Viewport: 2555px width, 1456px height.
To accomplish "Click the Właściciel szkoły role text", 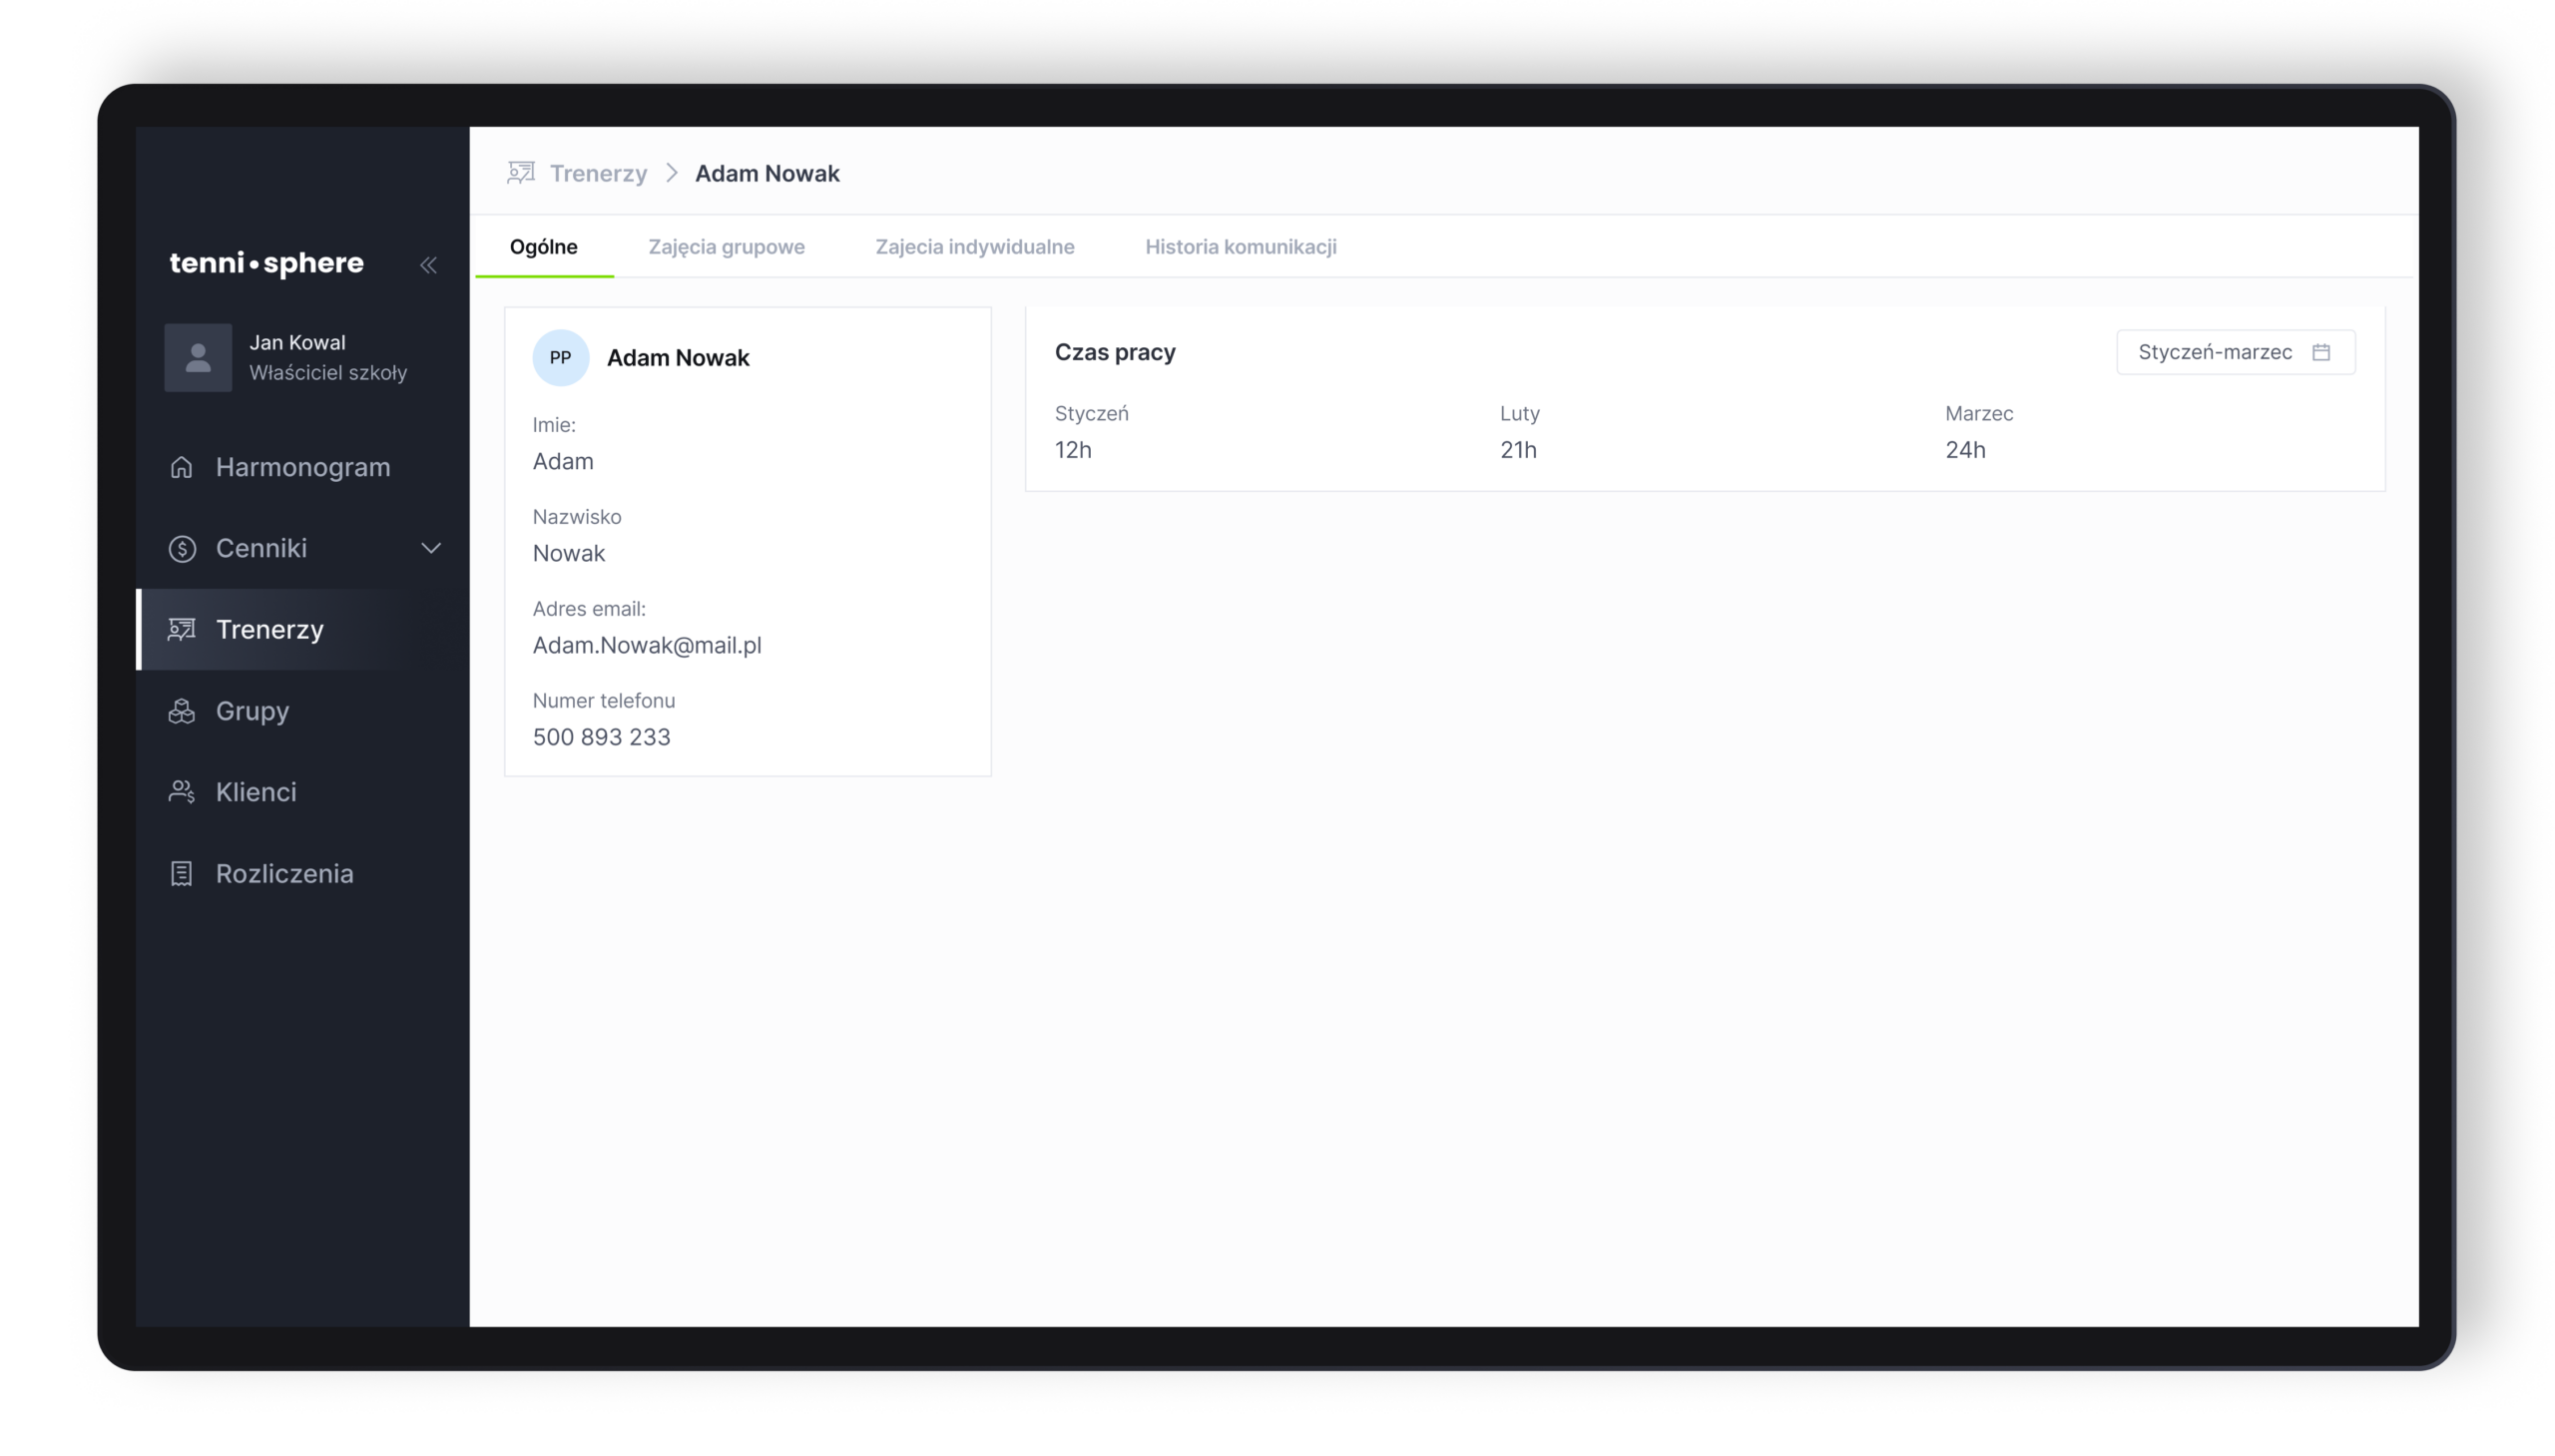I will [328, 372].
